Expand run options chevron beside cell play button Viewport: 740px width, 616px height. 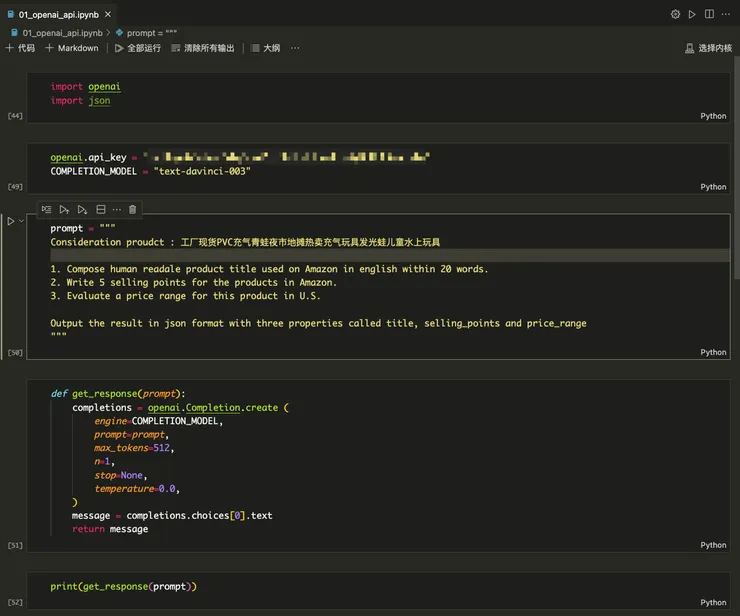click(x=22, y=221)
